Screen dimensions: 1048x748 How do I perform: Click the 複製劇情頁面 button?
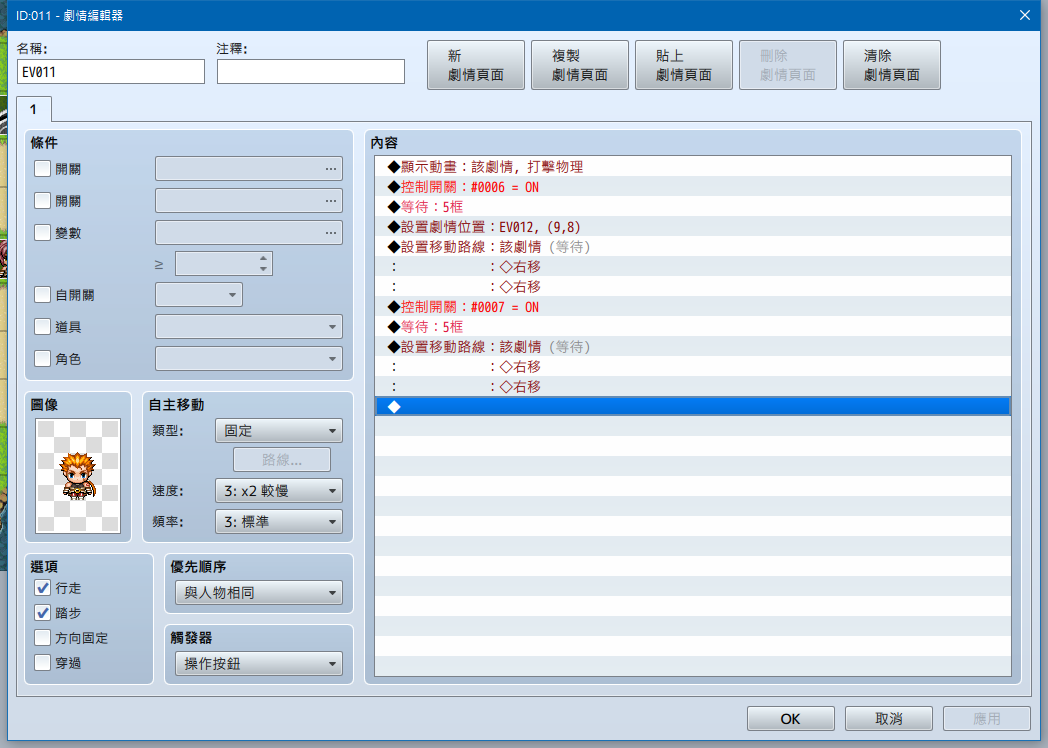coord(579,65)
